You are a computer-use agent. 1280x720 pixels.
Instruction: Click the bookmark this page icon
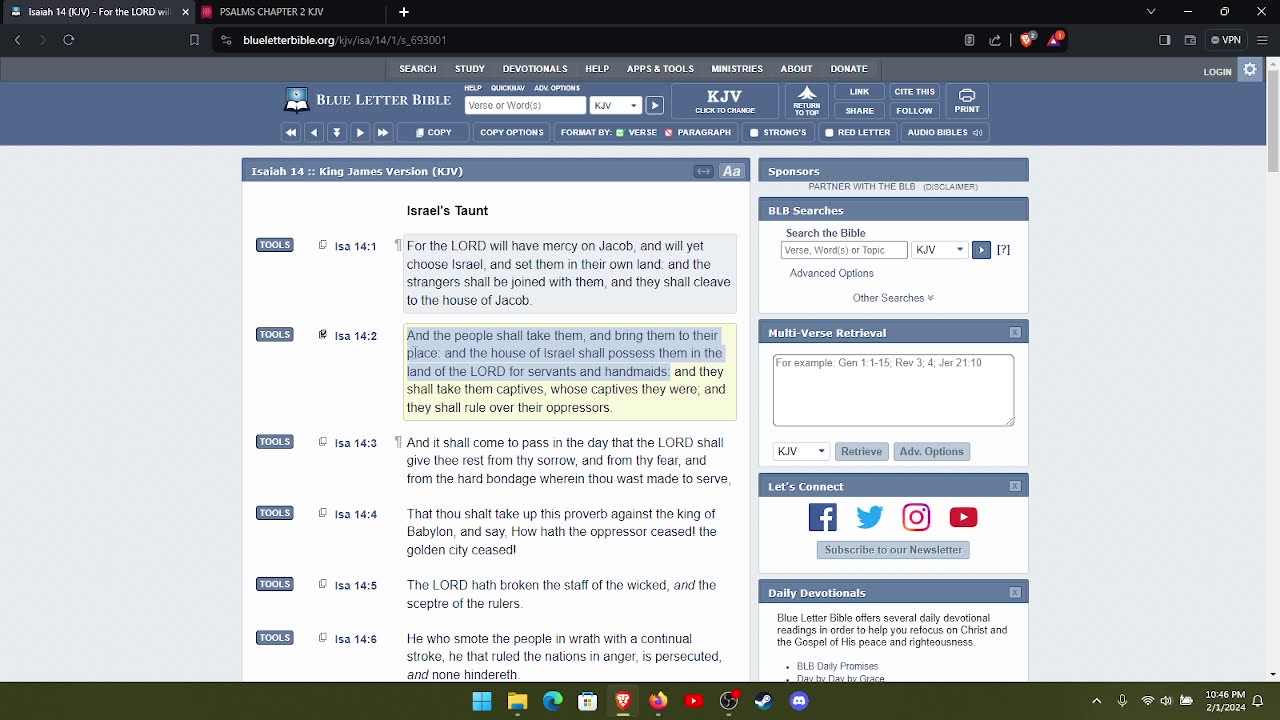click(x=194, y=40)
